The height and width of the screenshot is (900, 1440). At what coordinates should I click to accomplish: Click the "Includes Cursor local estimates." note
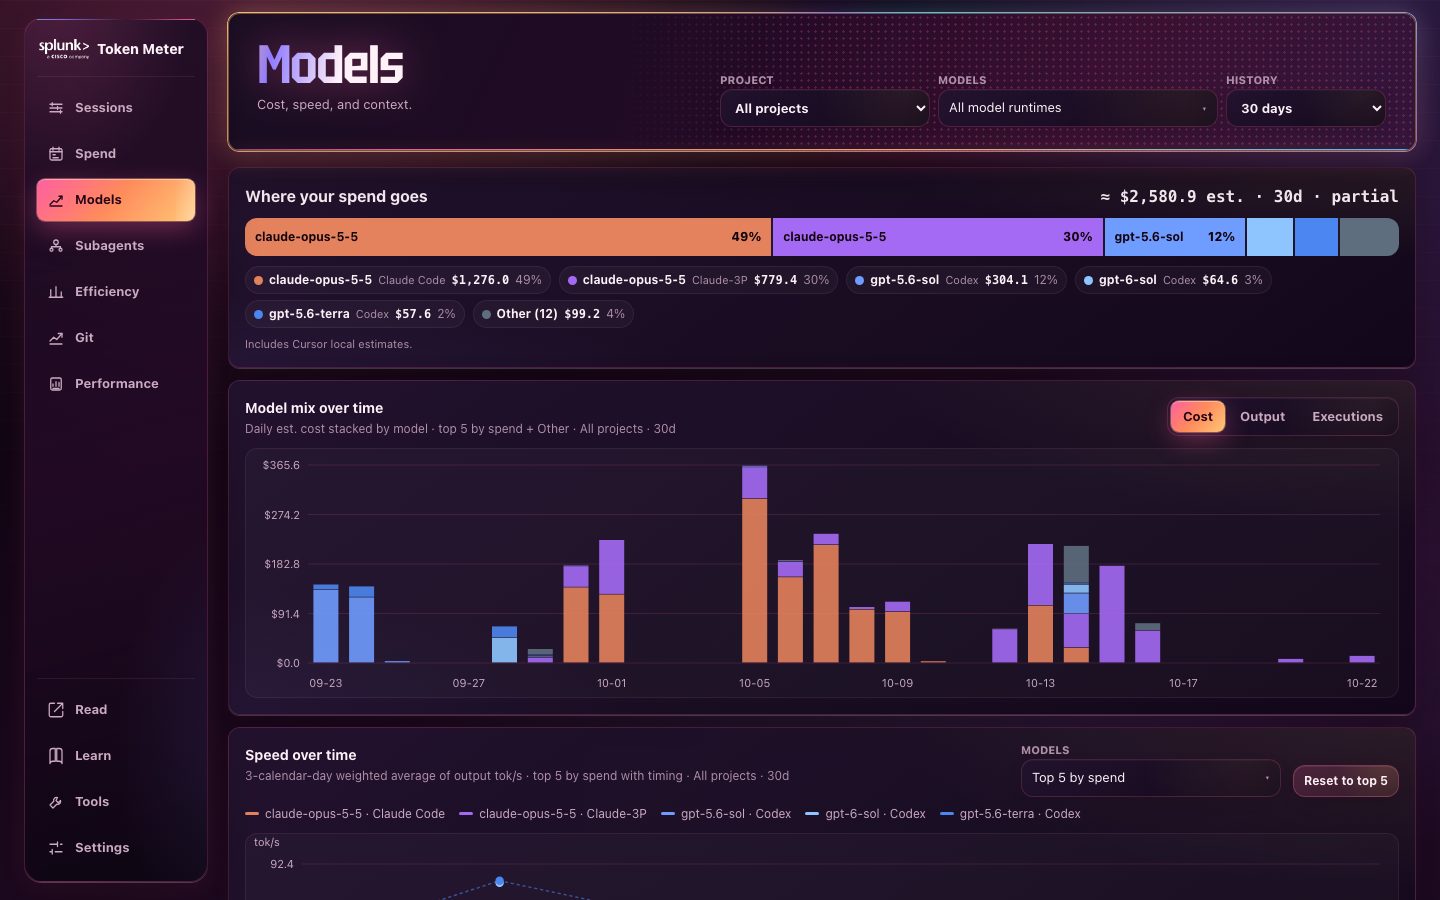click(x=328, y=344)
